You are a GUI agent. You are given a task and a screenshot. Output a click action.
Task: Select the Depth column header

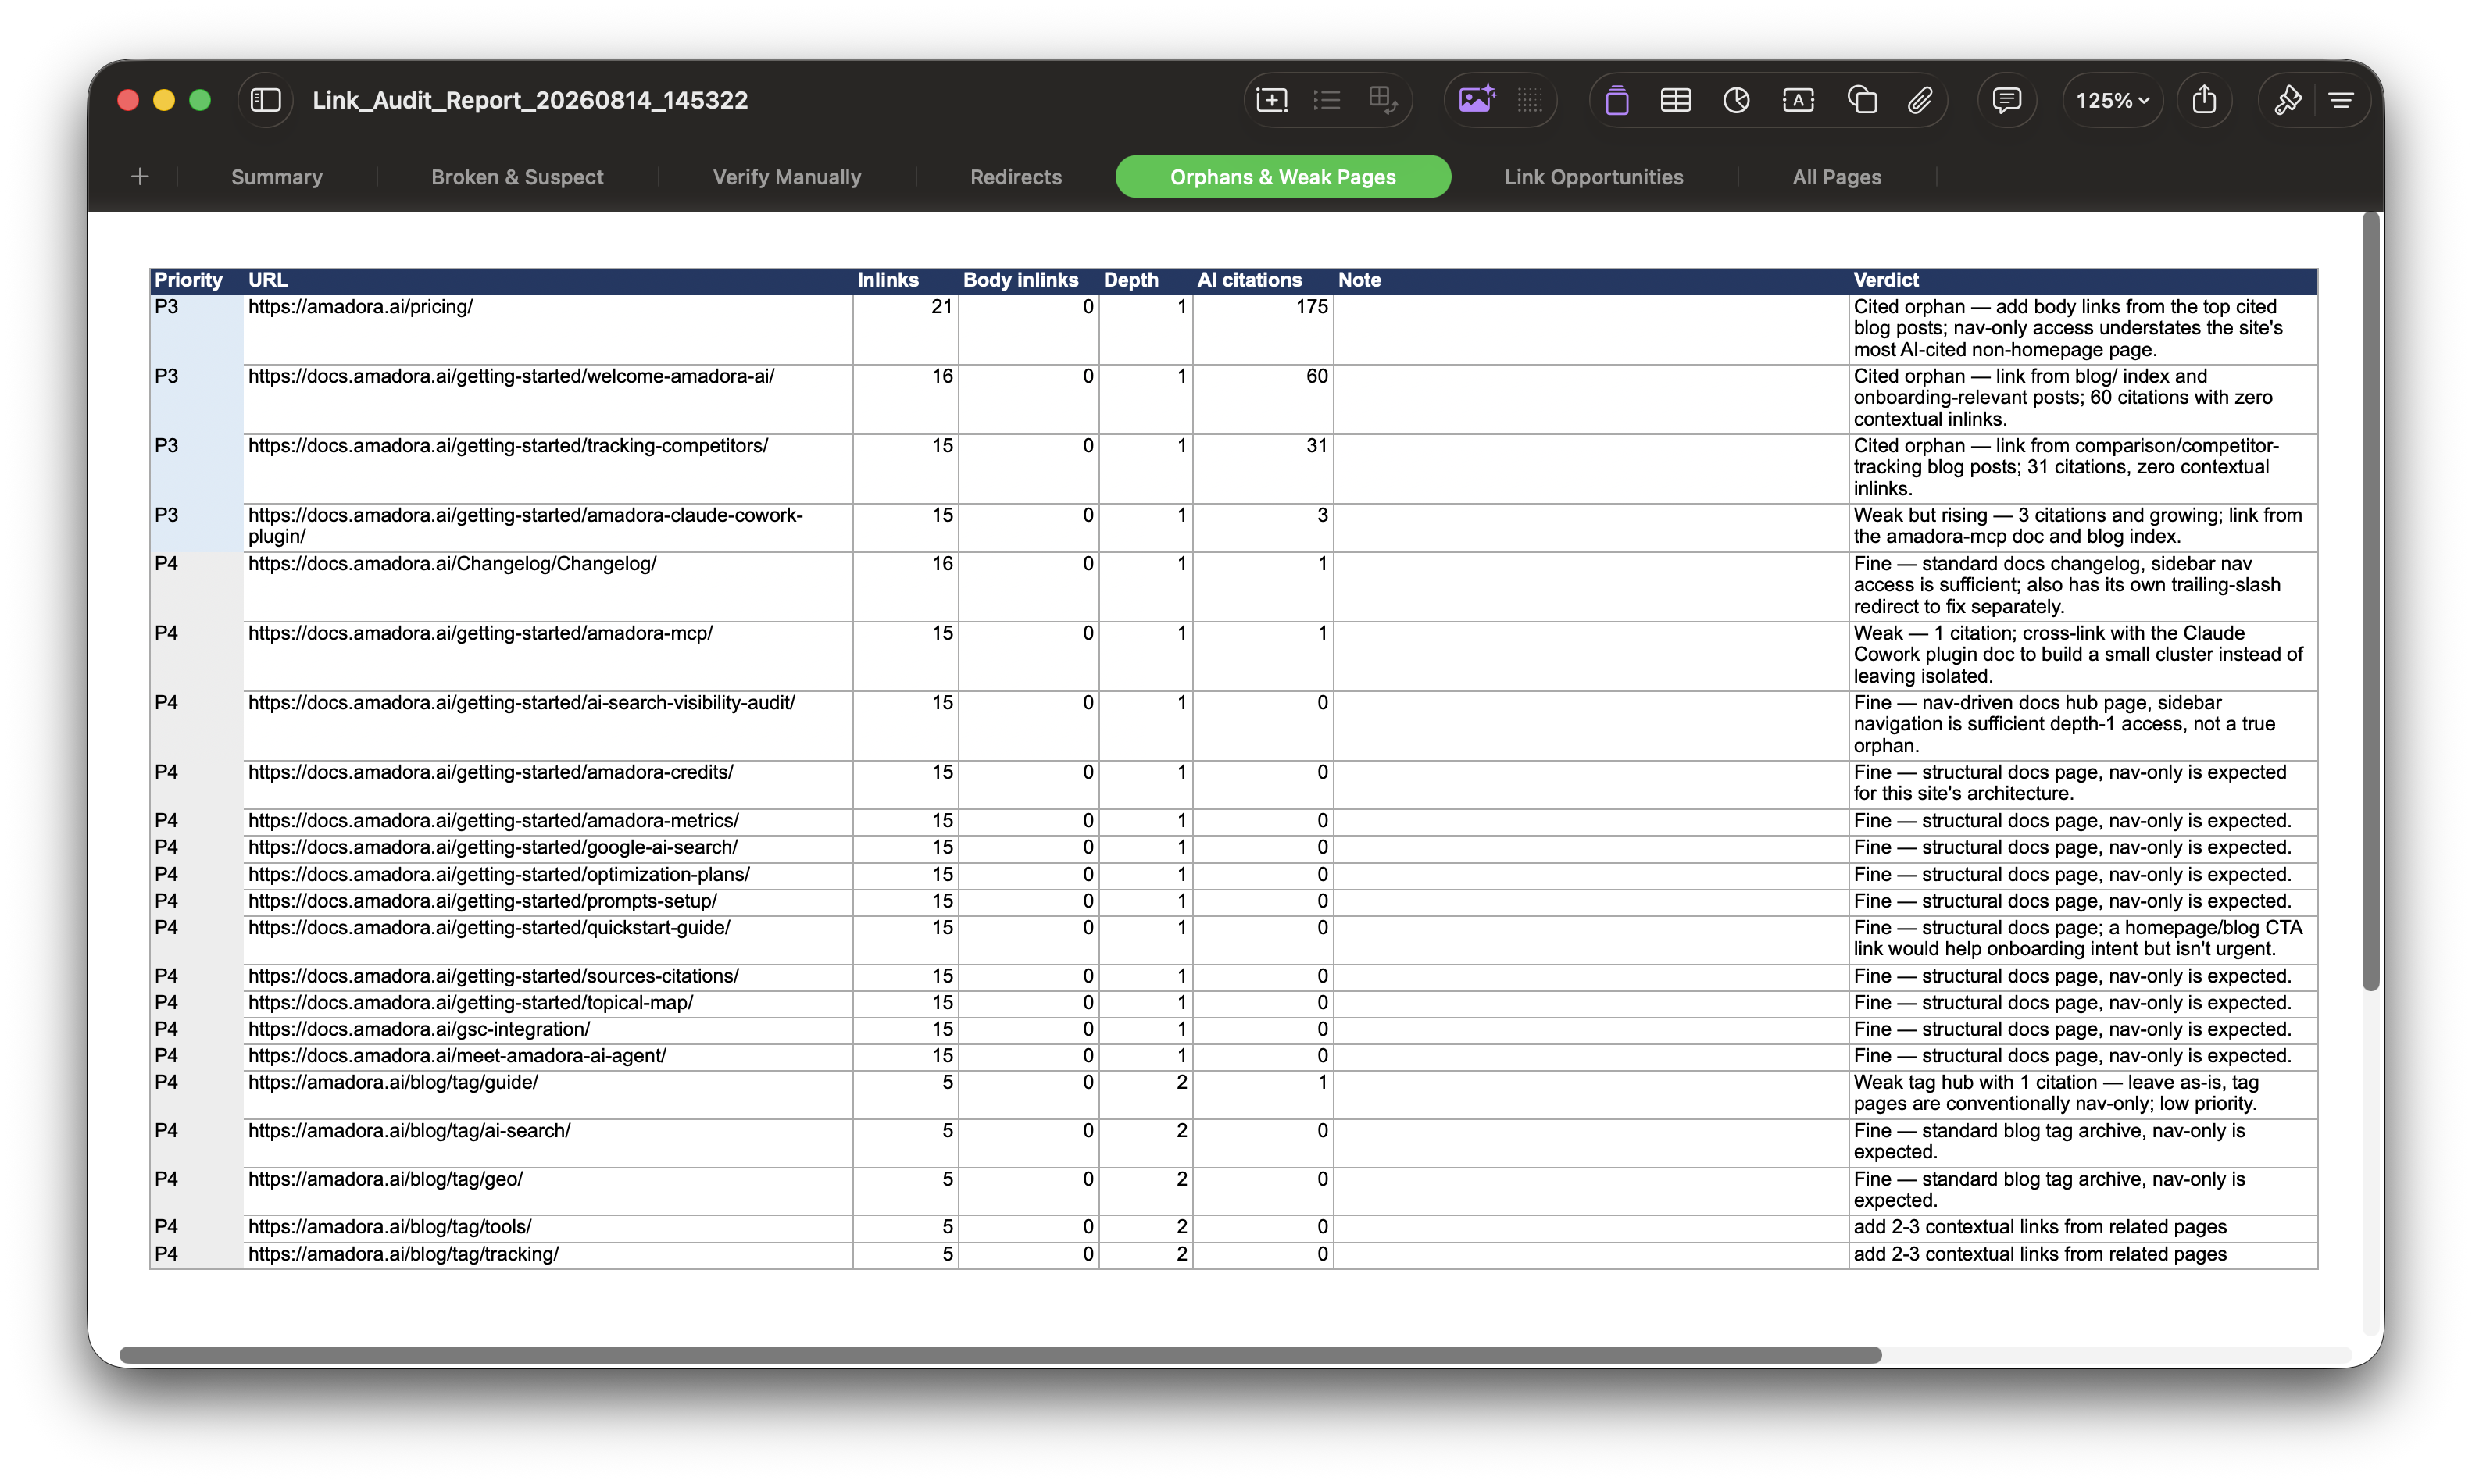[1146, 280]
